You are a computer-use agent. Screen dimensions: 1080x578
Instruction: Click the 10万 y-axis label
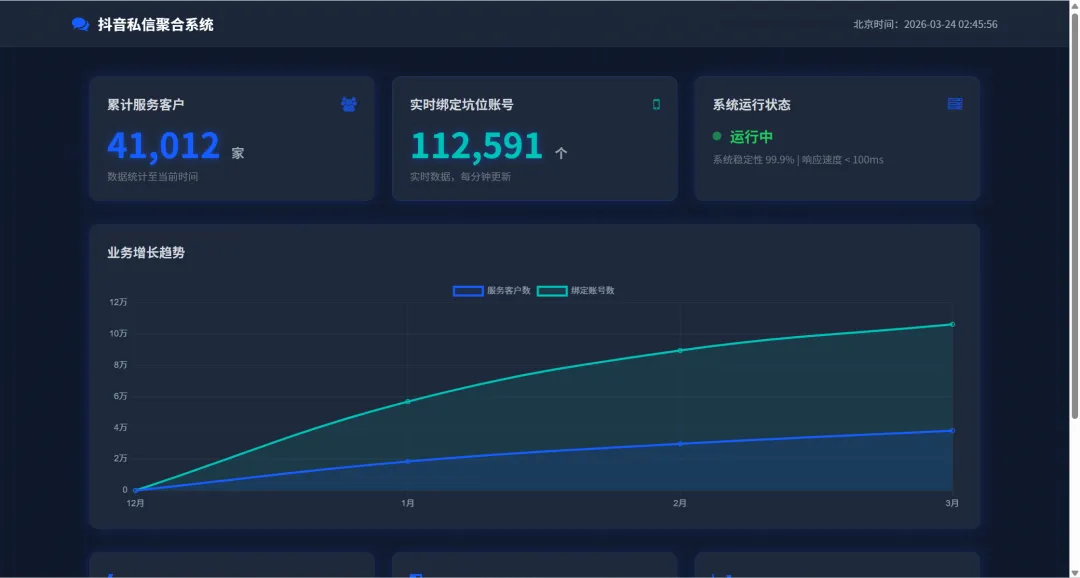(x=118, y=333)
